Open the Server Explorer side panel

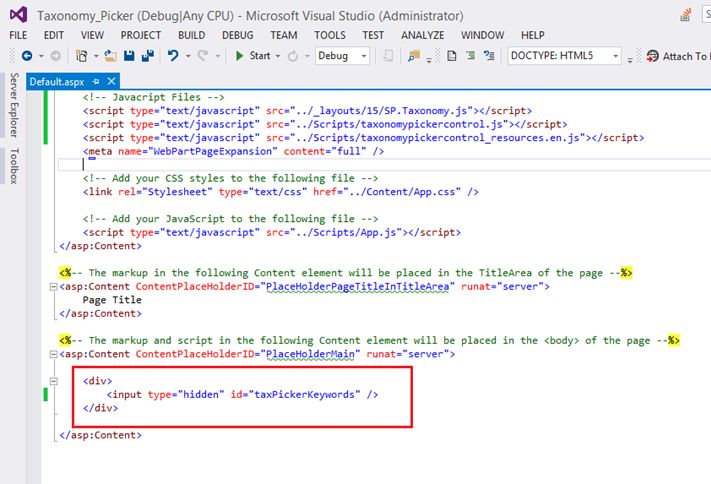tap(14, 105)
